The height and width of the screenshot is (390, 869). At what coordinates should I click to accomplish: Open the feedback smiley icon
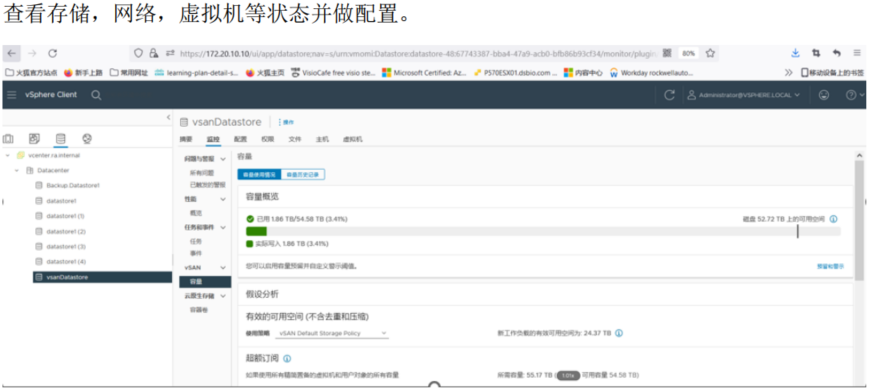click(x=824, y=95)
